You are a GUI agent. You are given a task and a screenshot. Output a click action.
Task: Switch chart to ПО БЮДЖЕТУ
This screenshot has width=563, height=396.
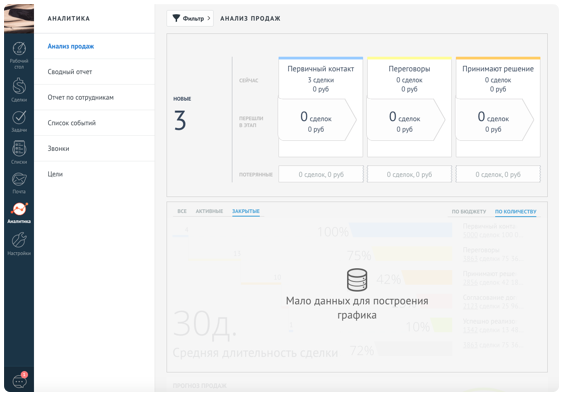tap(469, 211)
